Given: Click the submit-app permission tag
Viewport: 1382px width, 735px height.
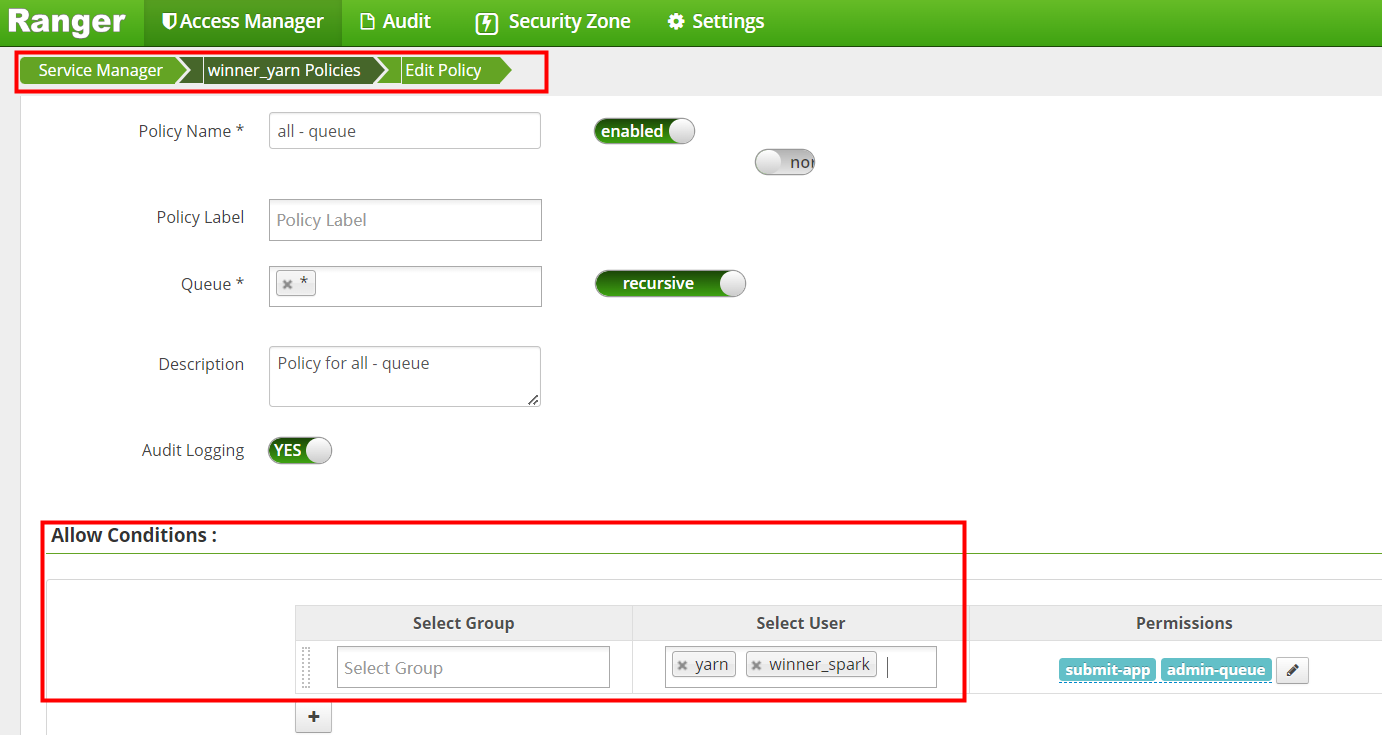Looking at the screenshot, I should coord(1107,670).
